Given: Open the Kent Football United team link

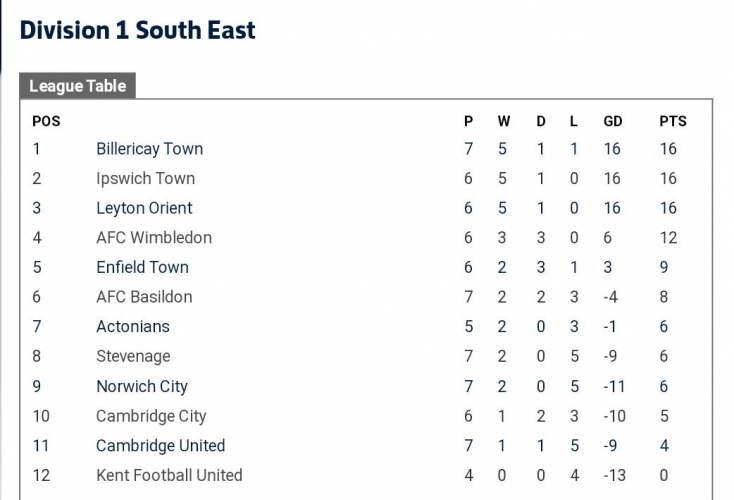Looking at the screenshot, I should pyautogui.click(x=169, y=475).
